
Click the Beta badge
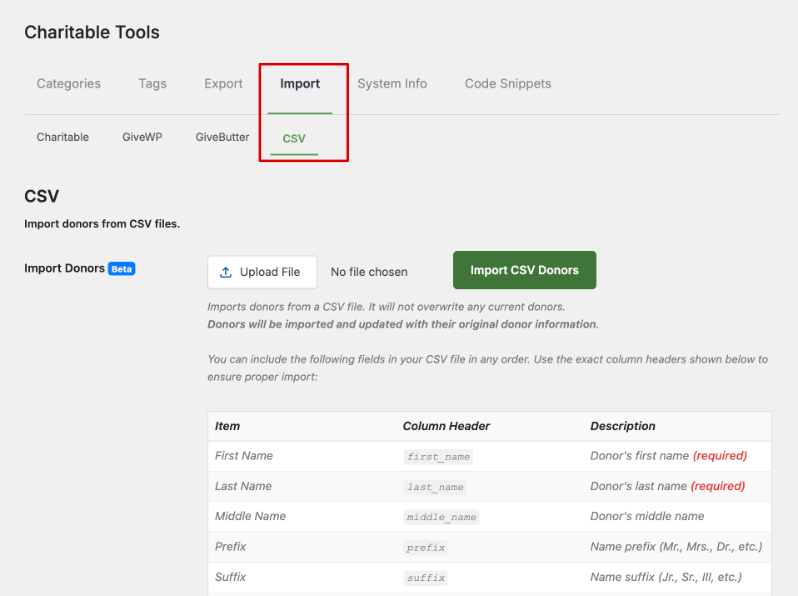point(122,269)
